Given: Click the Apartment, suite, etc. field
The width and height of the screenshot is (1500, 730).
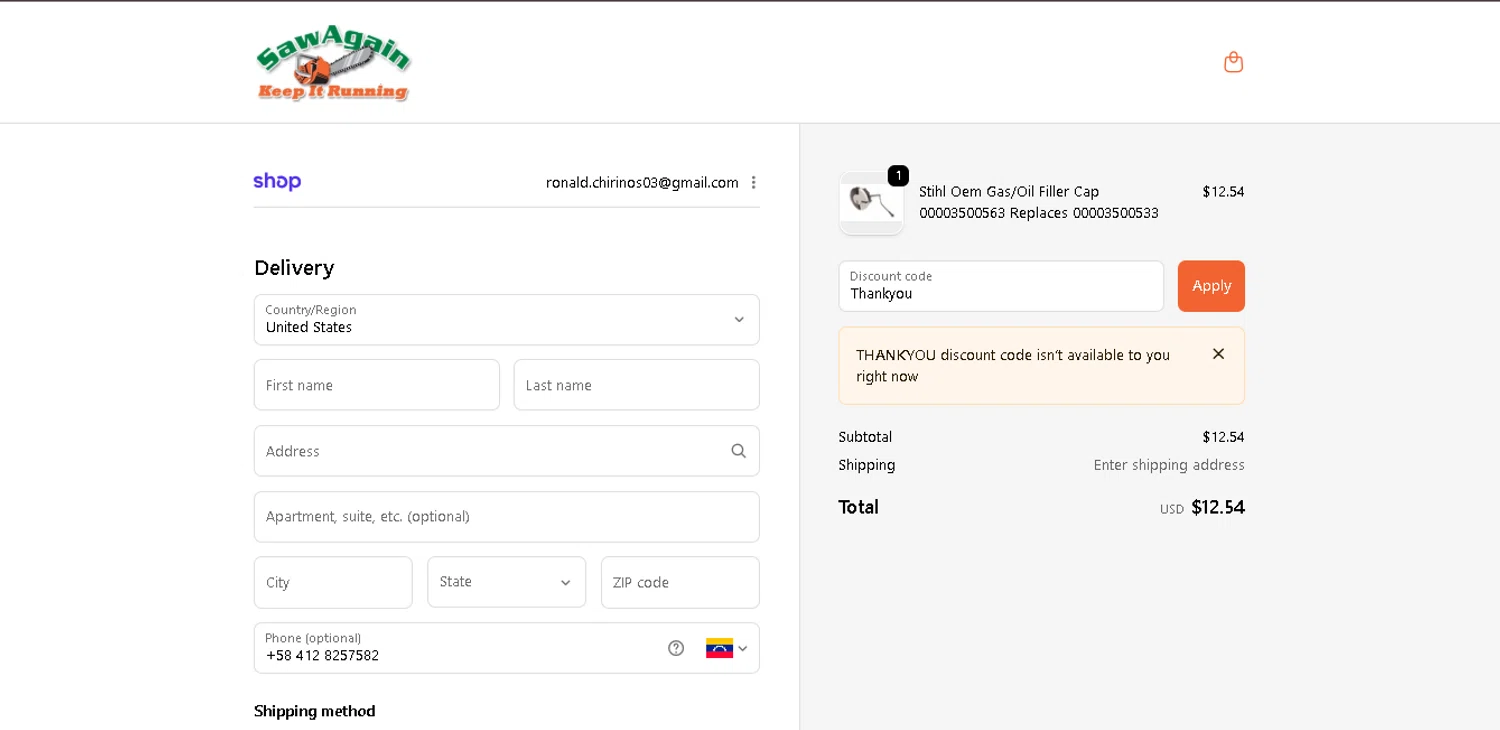Looking at the screenshot, I should [x=507, y=517].
